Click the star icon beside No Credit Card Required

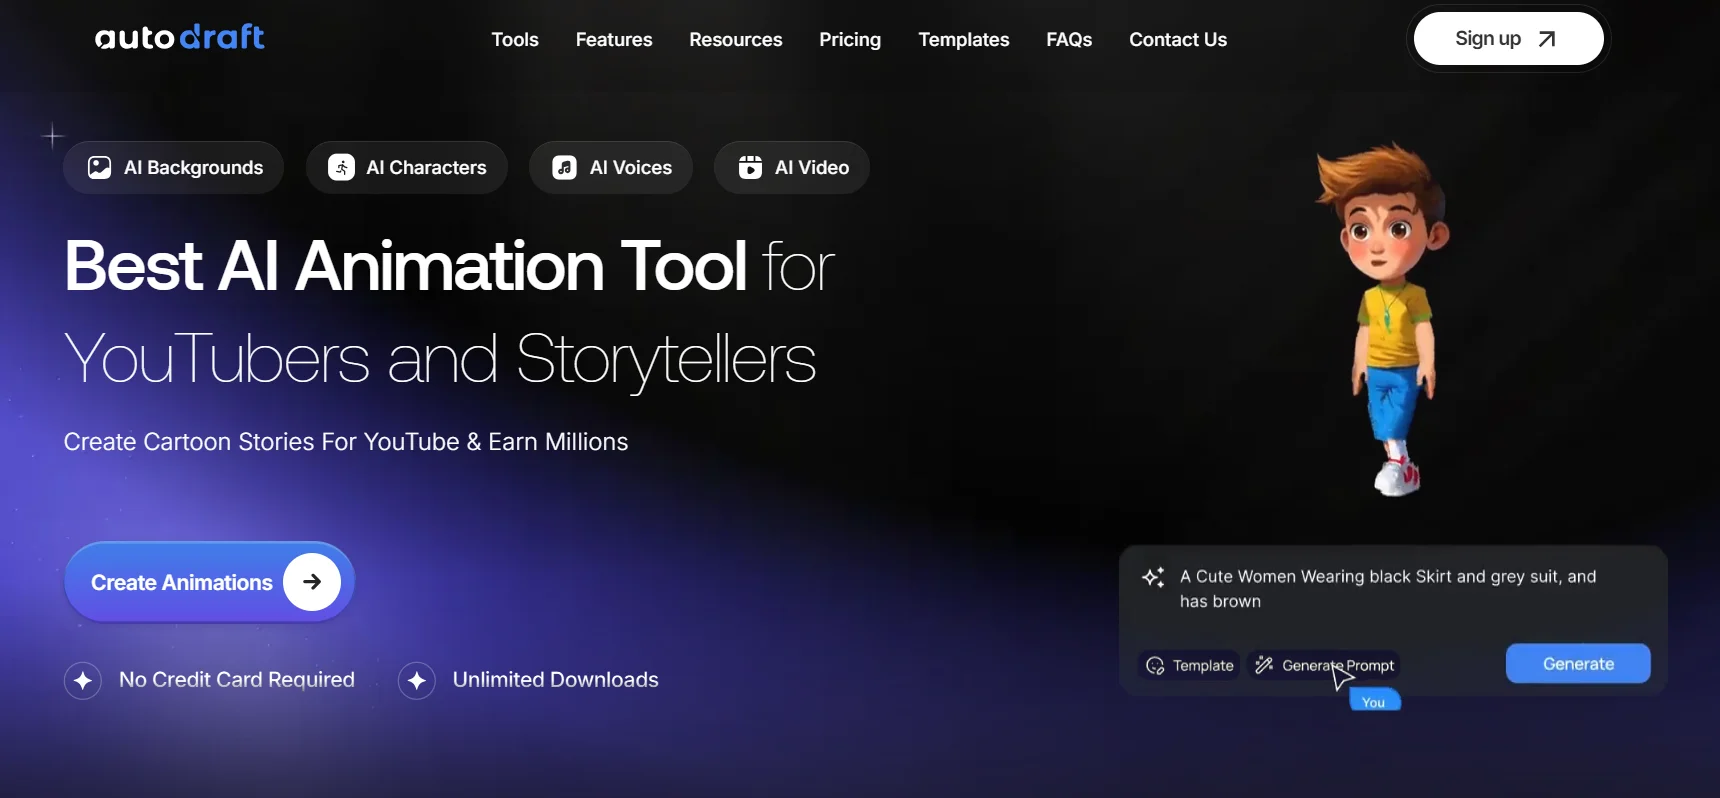[83, 681]
